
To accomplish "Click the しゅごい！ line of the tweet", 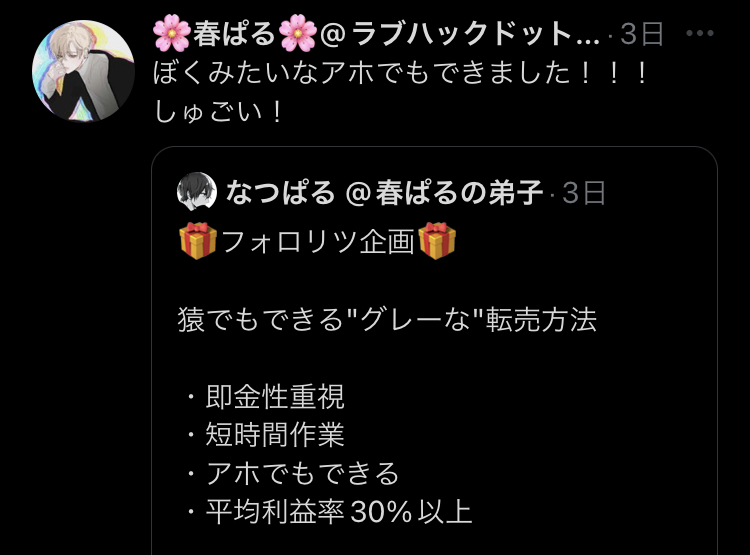I will click(x=219, y=112).
